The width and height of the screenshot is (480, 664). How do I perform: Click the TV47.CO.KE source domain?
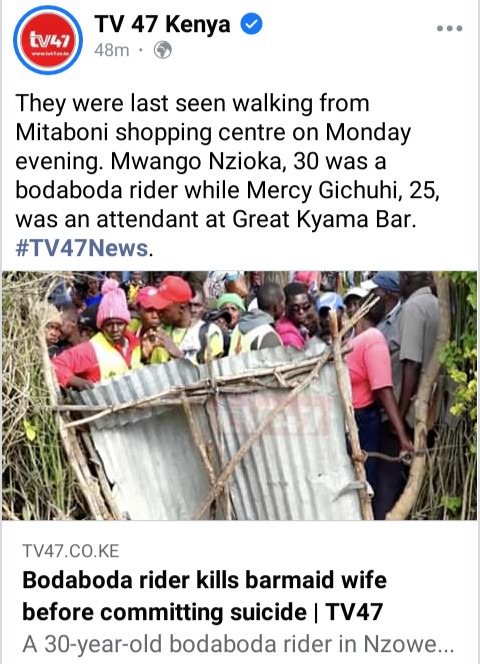[71, 551]
